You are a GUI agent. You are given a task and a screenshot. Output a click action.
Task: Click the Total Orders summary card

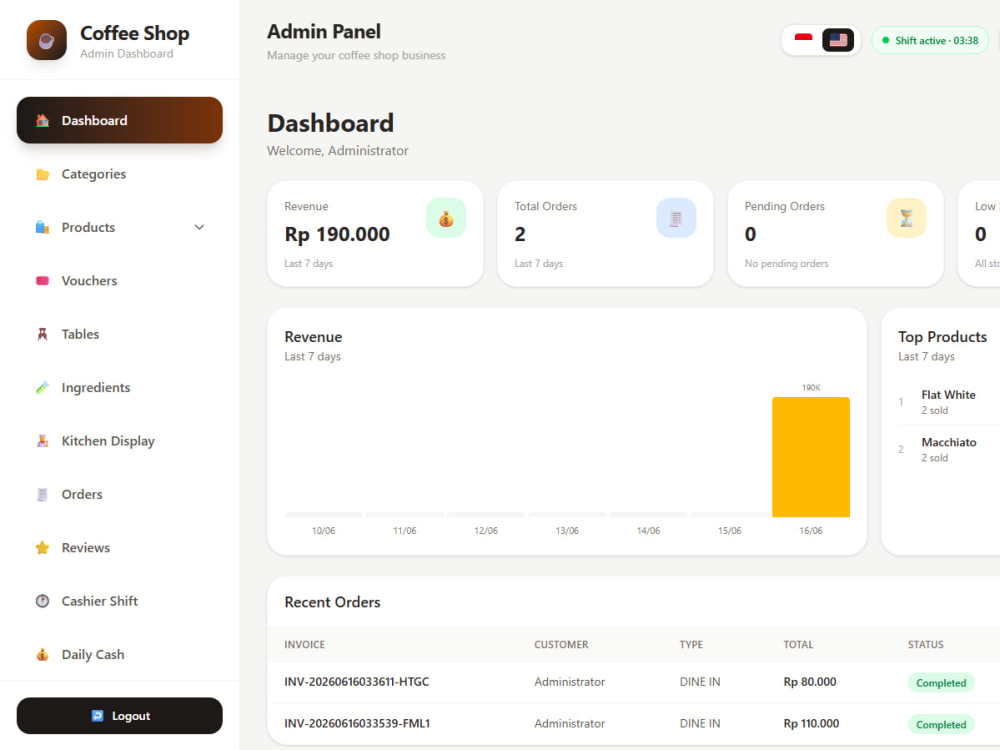click(x=605, y=233)
